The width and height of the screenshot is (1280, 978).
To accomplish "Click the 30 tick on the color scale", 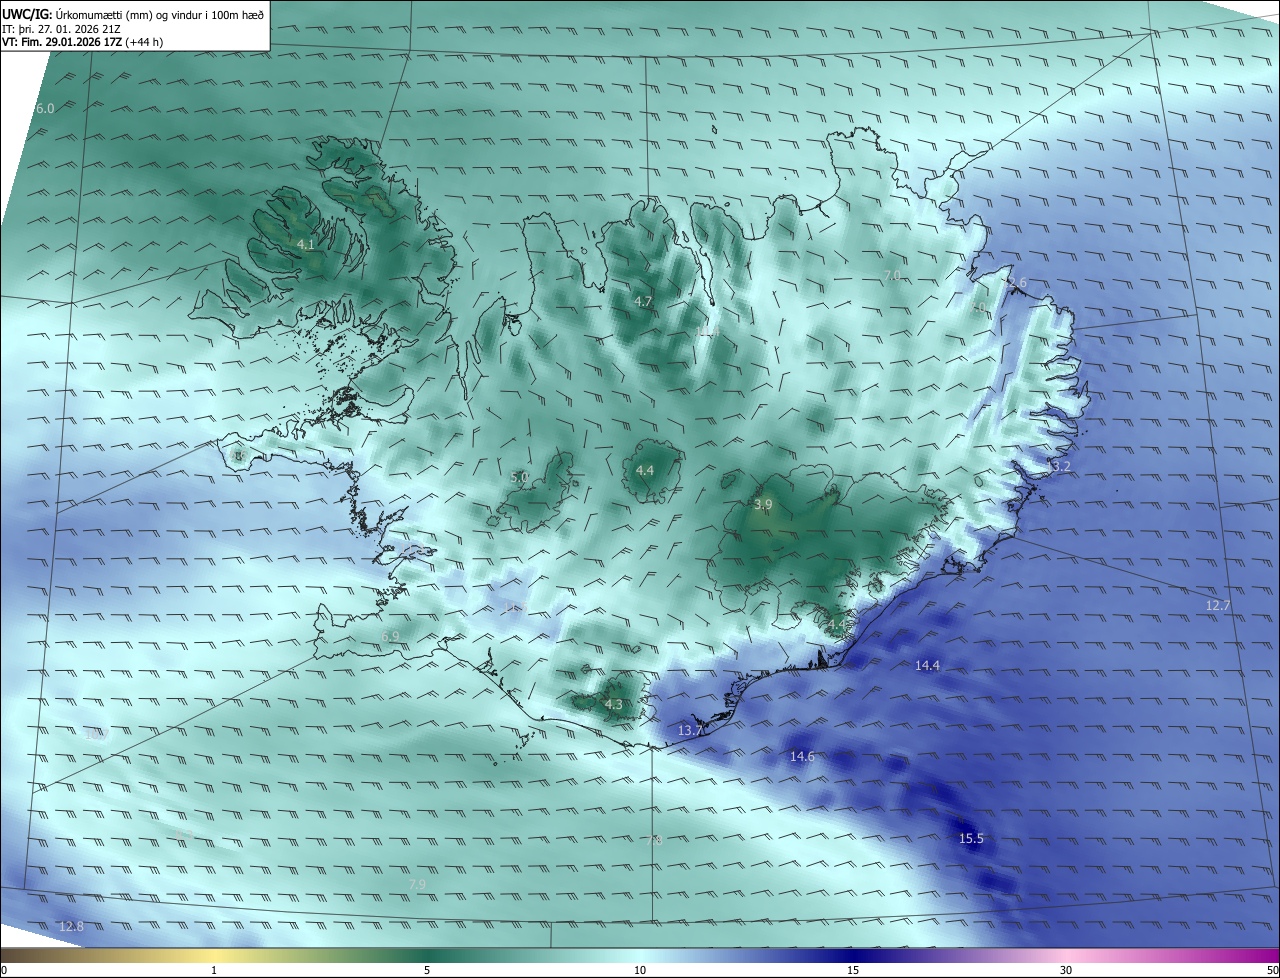I will (1066, 970).
